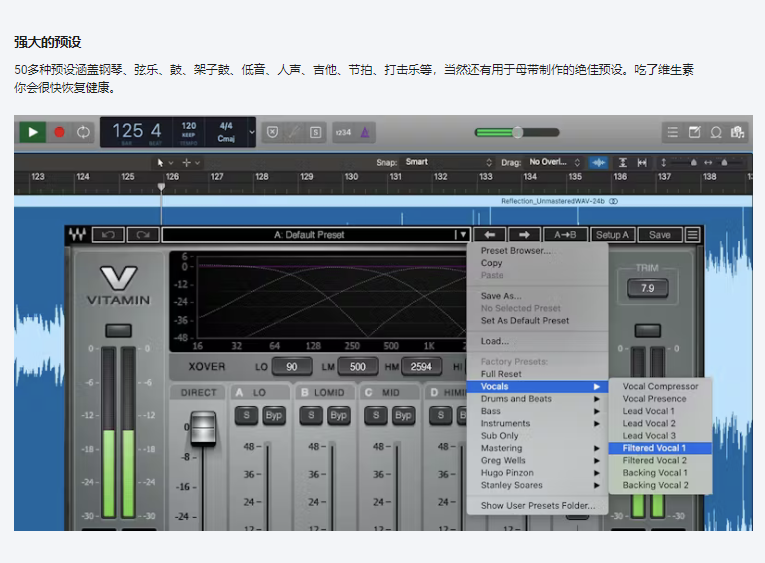Edit the TRIM value 7.9

647,288
